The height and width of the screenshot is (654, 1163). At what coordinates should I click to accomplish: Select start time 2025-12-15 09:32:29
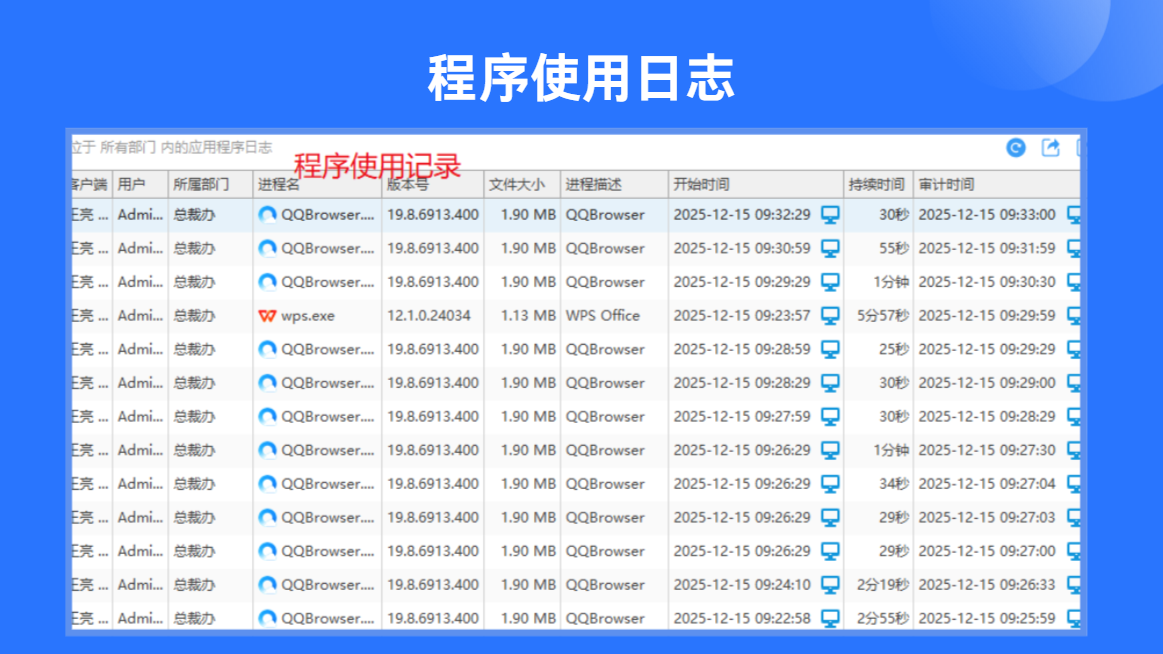[x=742, y=215]
